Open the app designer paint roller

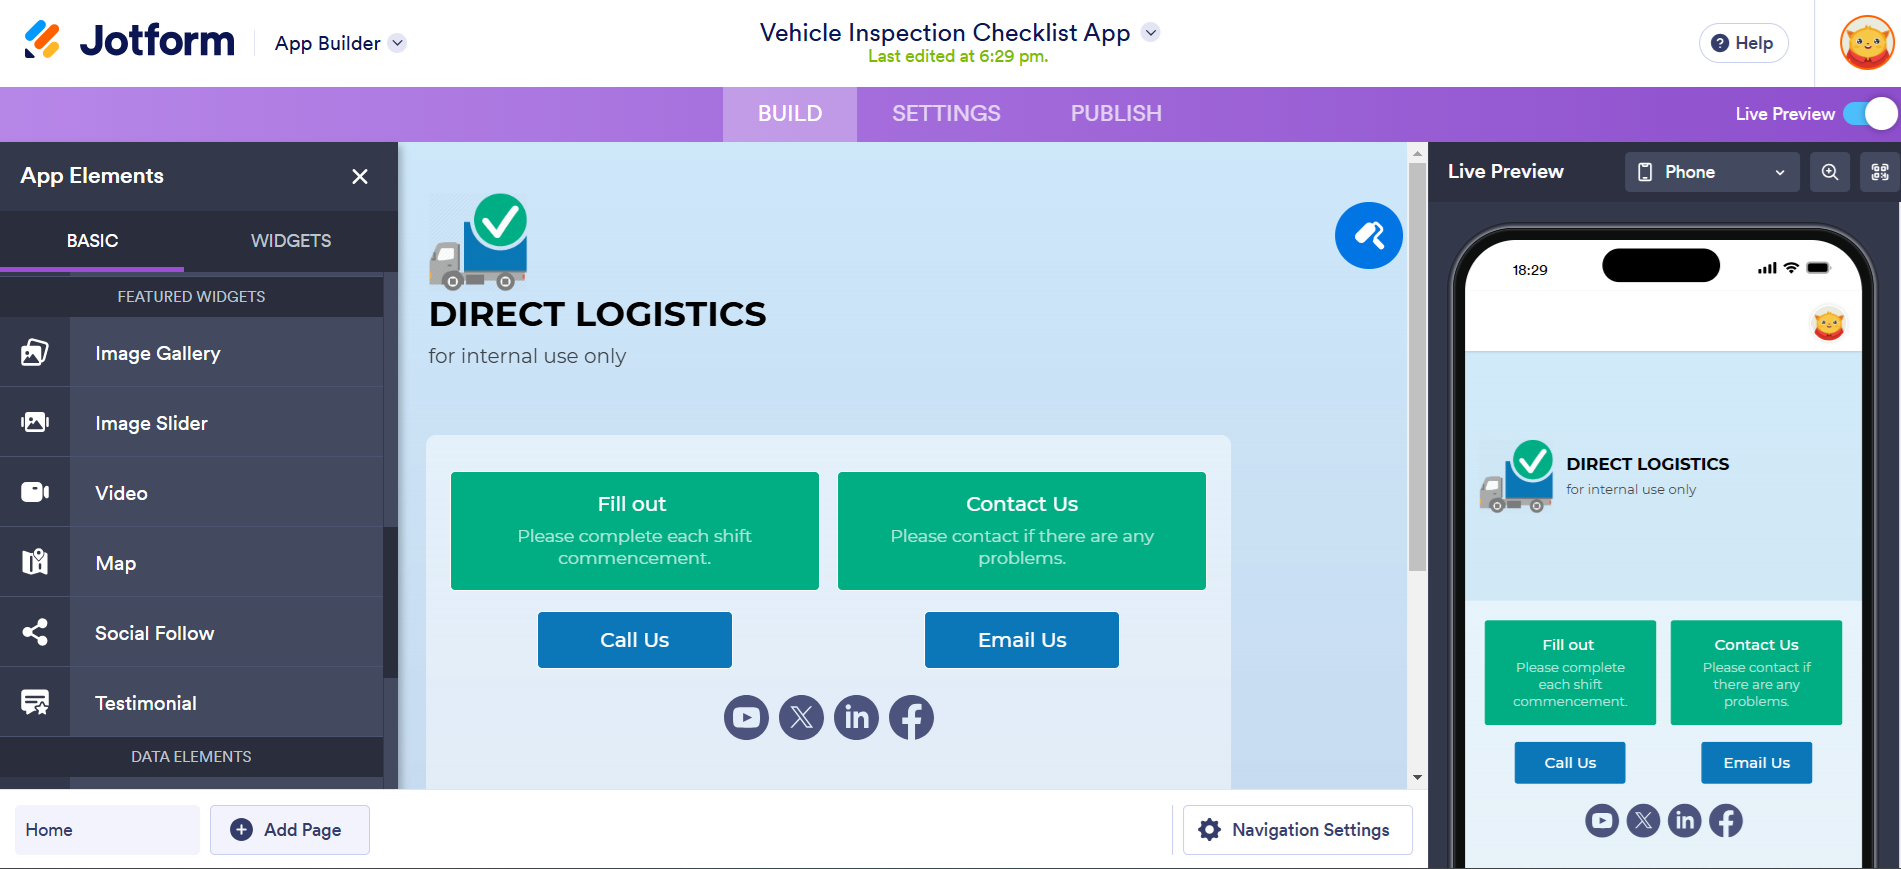(x=1369, y=235)
